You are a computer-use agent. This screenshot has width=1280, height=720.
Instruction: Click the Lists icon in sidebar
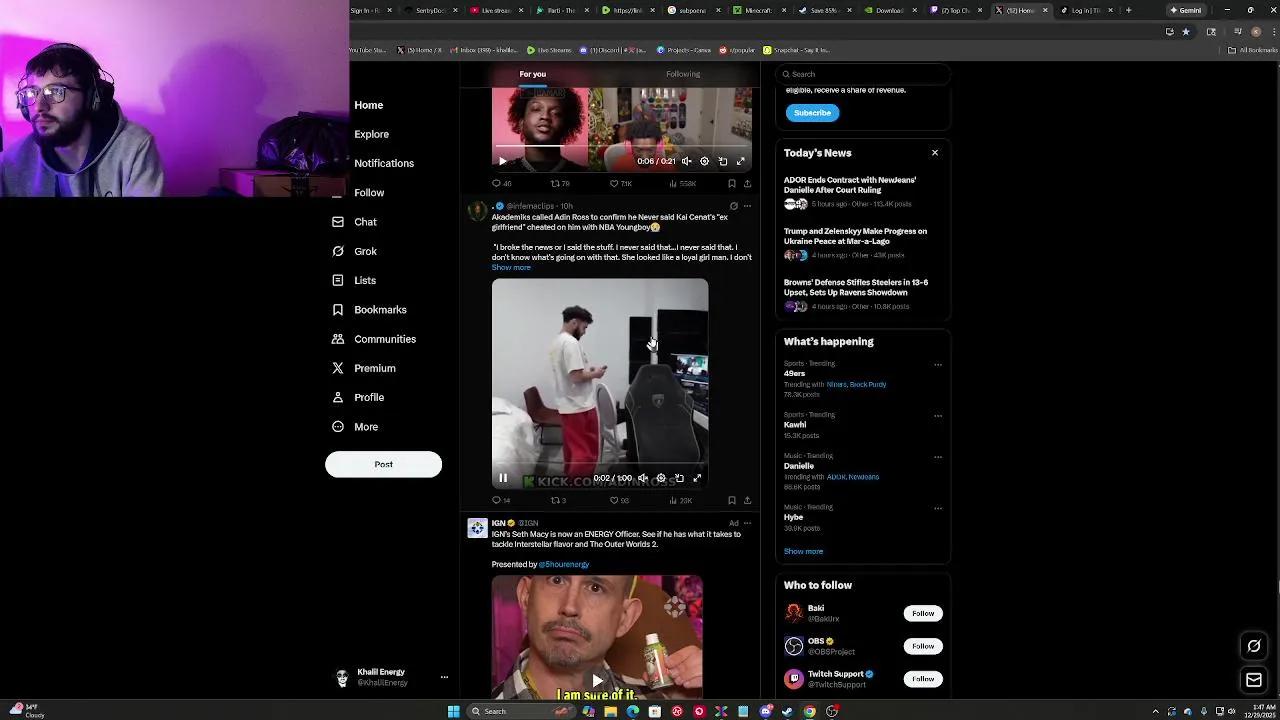(338, 280)
